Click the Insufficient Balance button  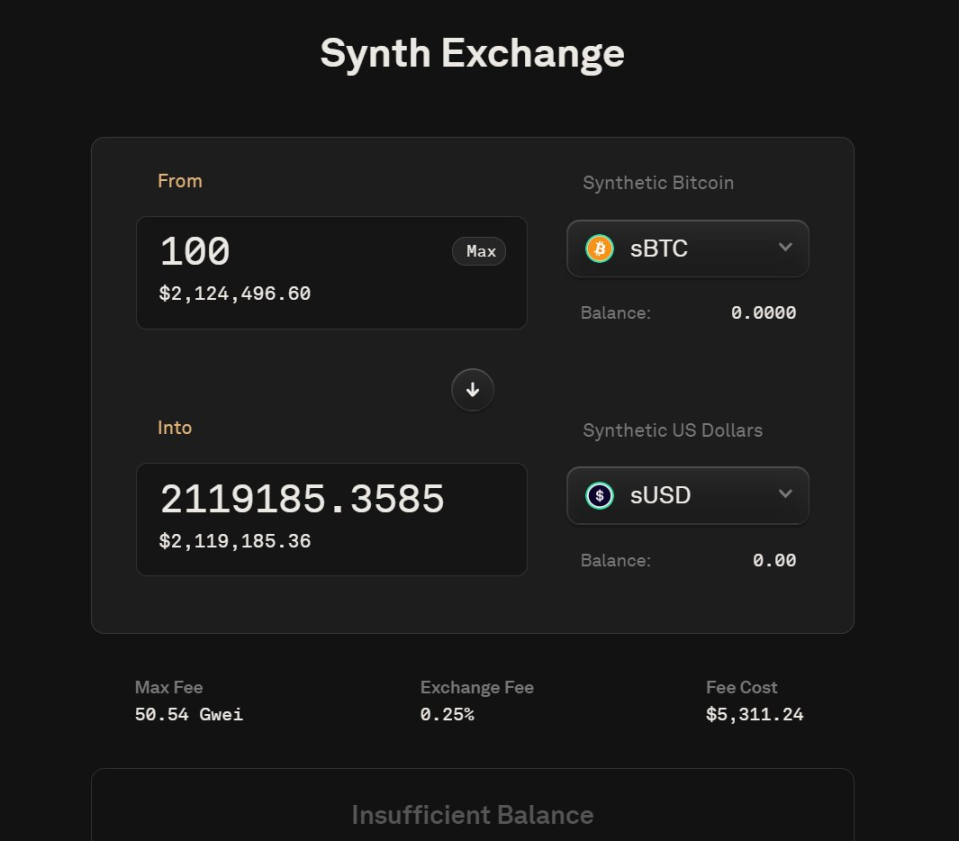tap(472, 814)
